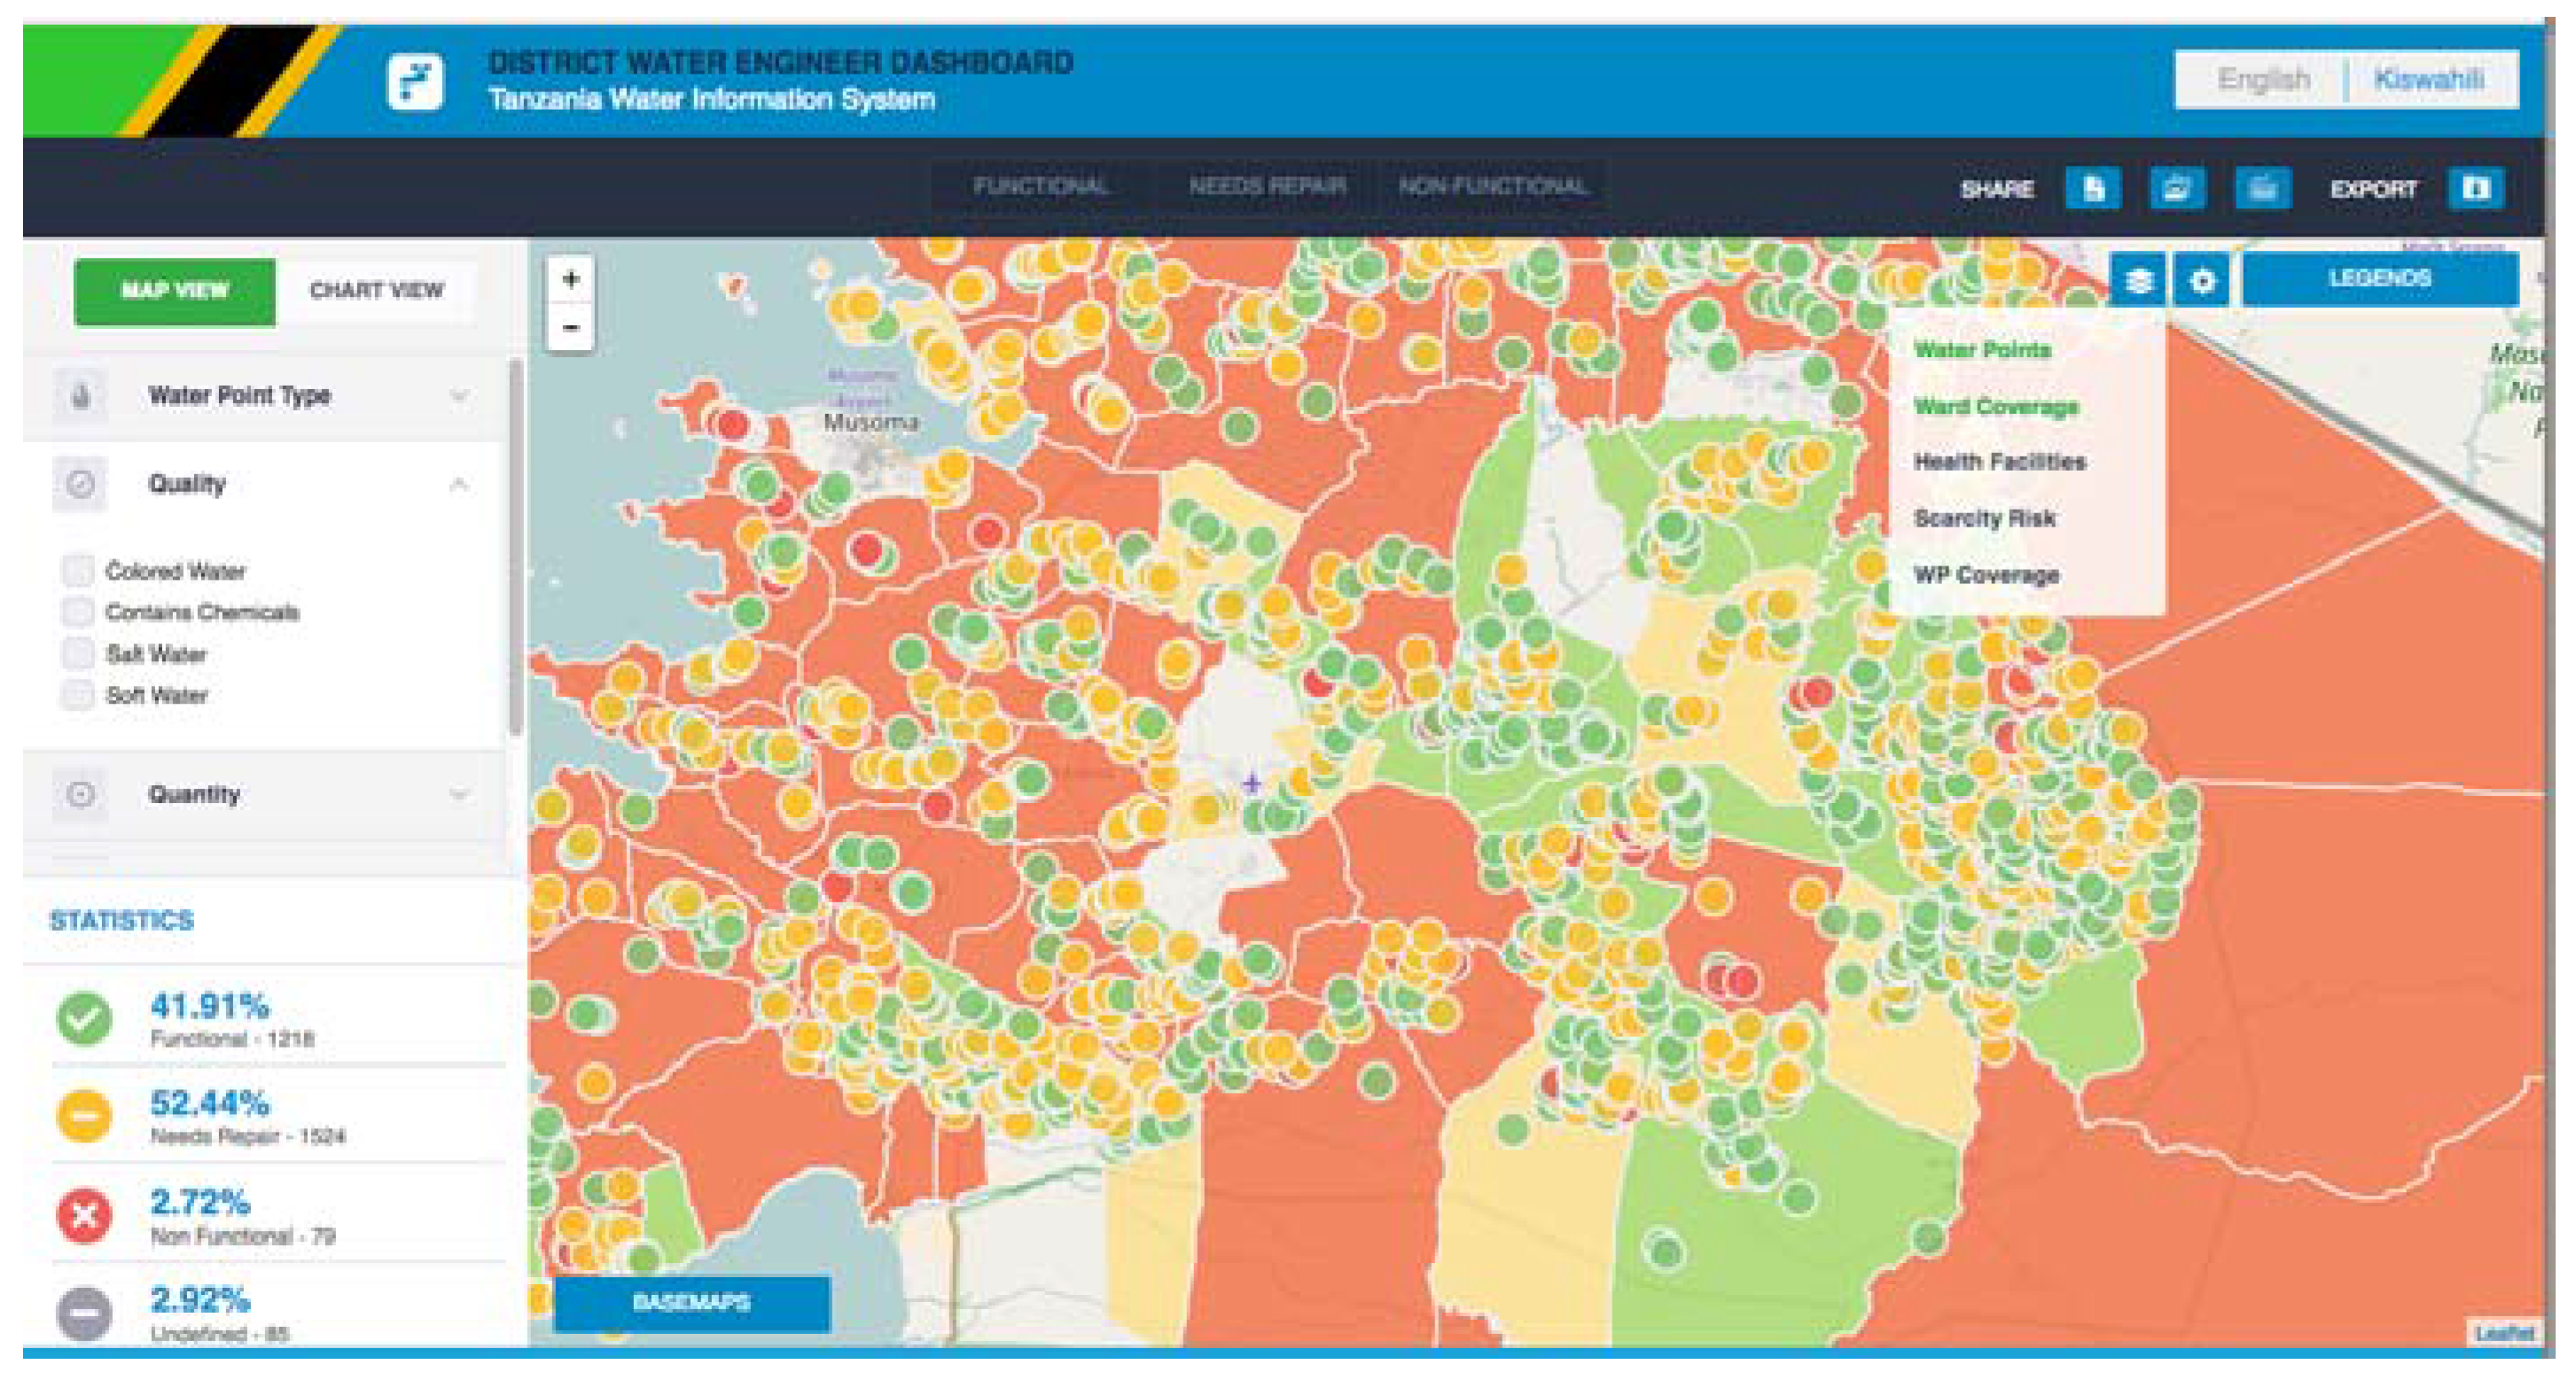The image size is (2576, 1380).
Task: Open the map settings gear icon
Action: (2201, 280)
